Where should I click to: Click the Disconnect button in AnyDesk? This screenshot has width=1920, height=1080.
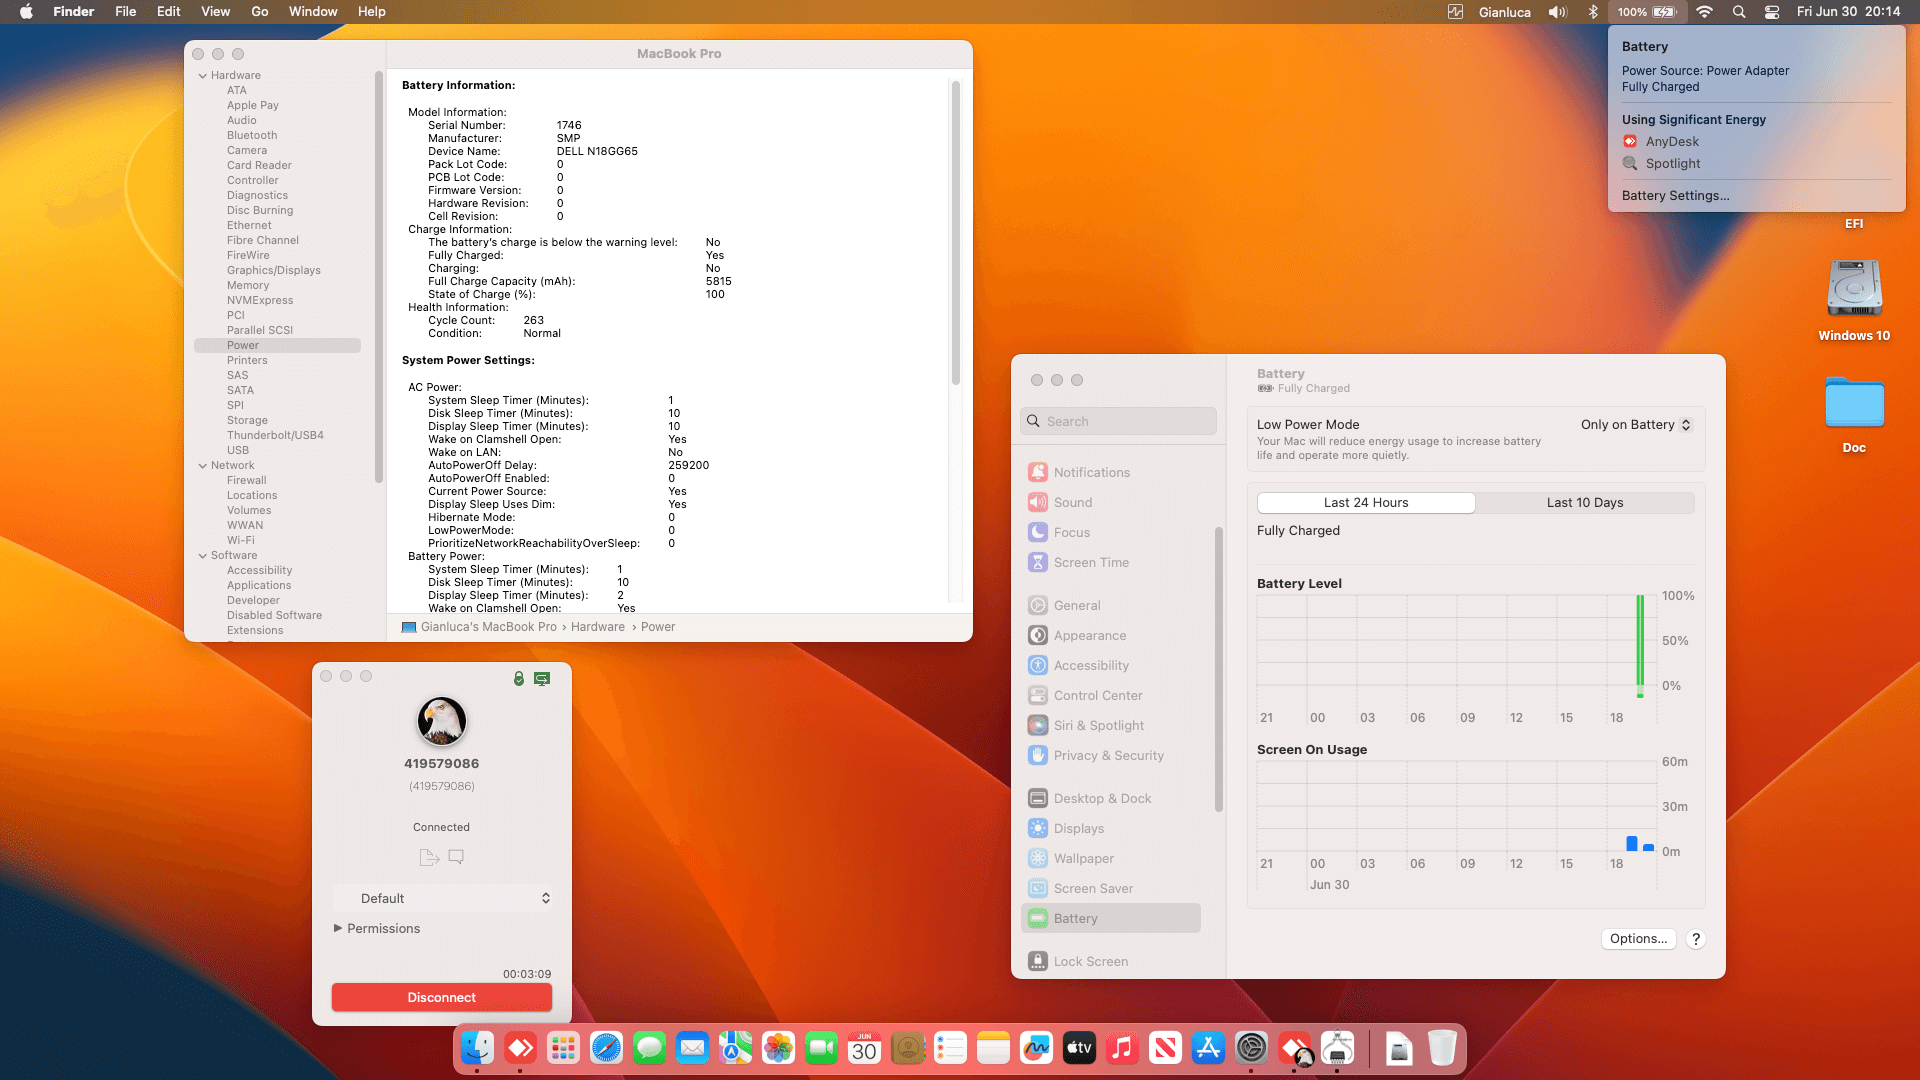(x=441, y=997)
